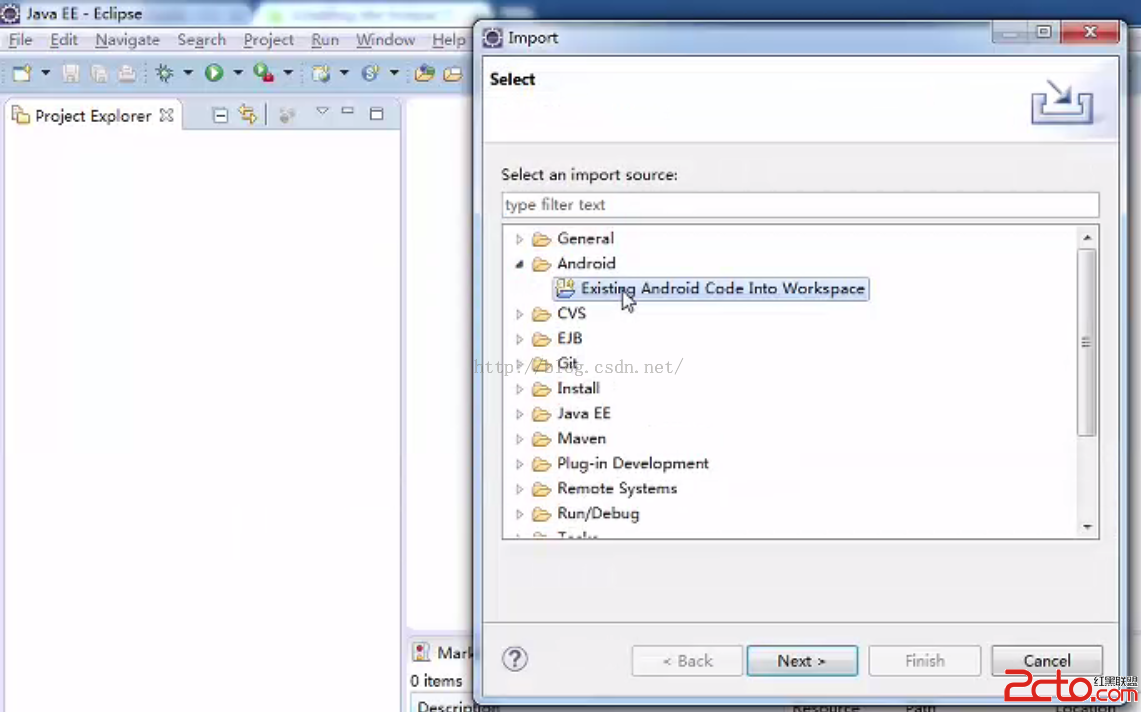Open the Window menu
The width and height of the screenshot is (1141, 712).
pyautogui.click(x=386, y=40)
